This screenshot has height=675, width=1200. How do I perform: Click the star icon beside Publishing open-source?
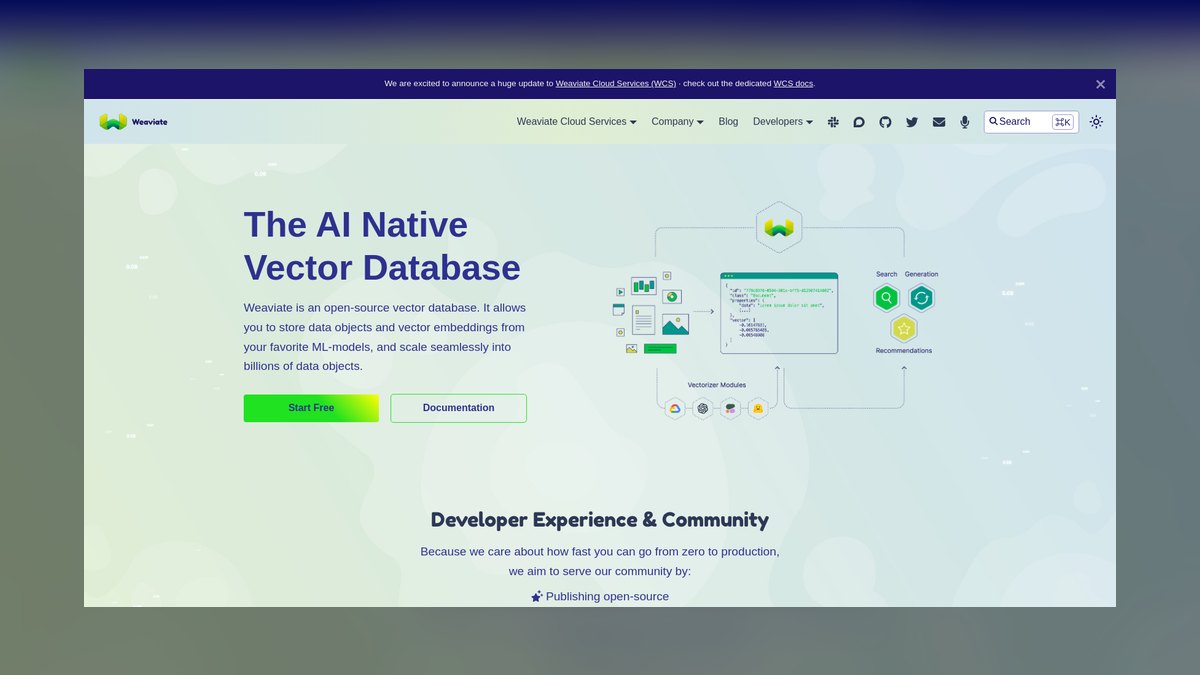tap(537, 596)
